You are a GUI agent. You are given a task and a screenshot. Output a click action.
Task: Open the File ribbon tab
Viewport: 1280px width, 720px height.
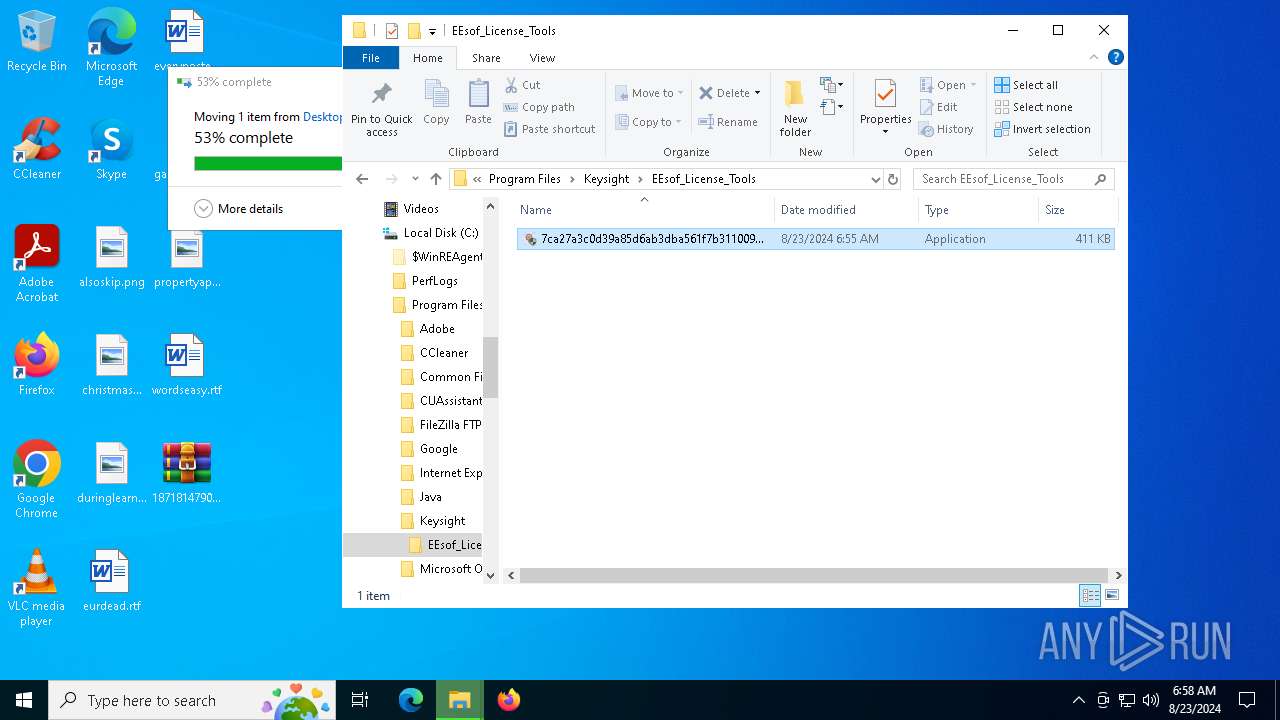coord(371,58)
